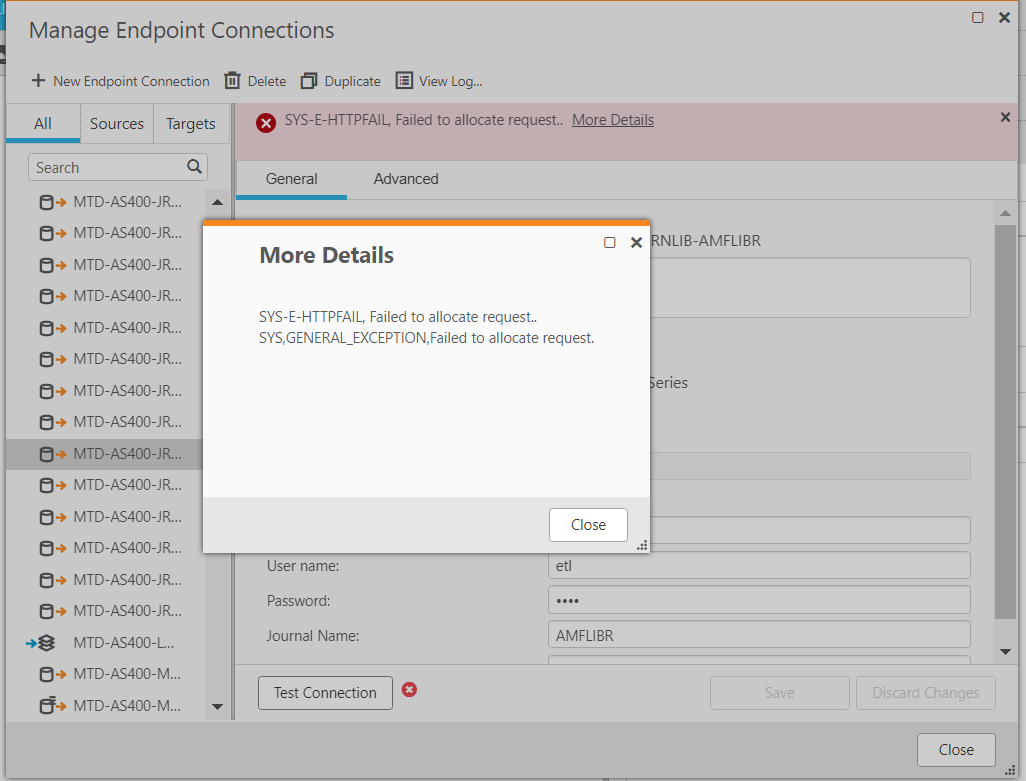Open the More Details link in banner
The width and height of the screenshot is (1026, 781).
coord(612,120)
